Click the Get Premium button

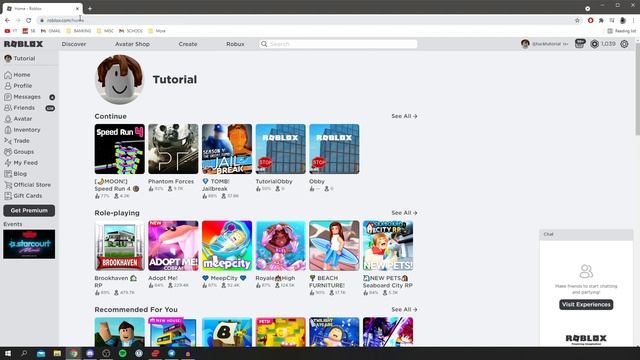pos(29,211)
